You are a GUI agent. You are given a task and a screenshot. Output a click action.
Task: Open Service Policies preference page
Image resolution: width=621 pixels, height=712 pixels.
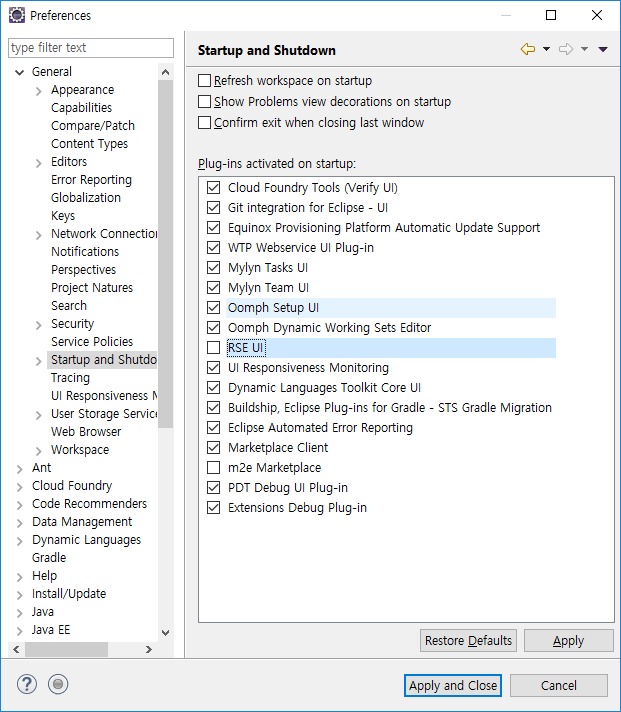tap(92, 341)
